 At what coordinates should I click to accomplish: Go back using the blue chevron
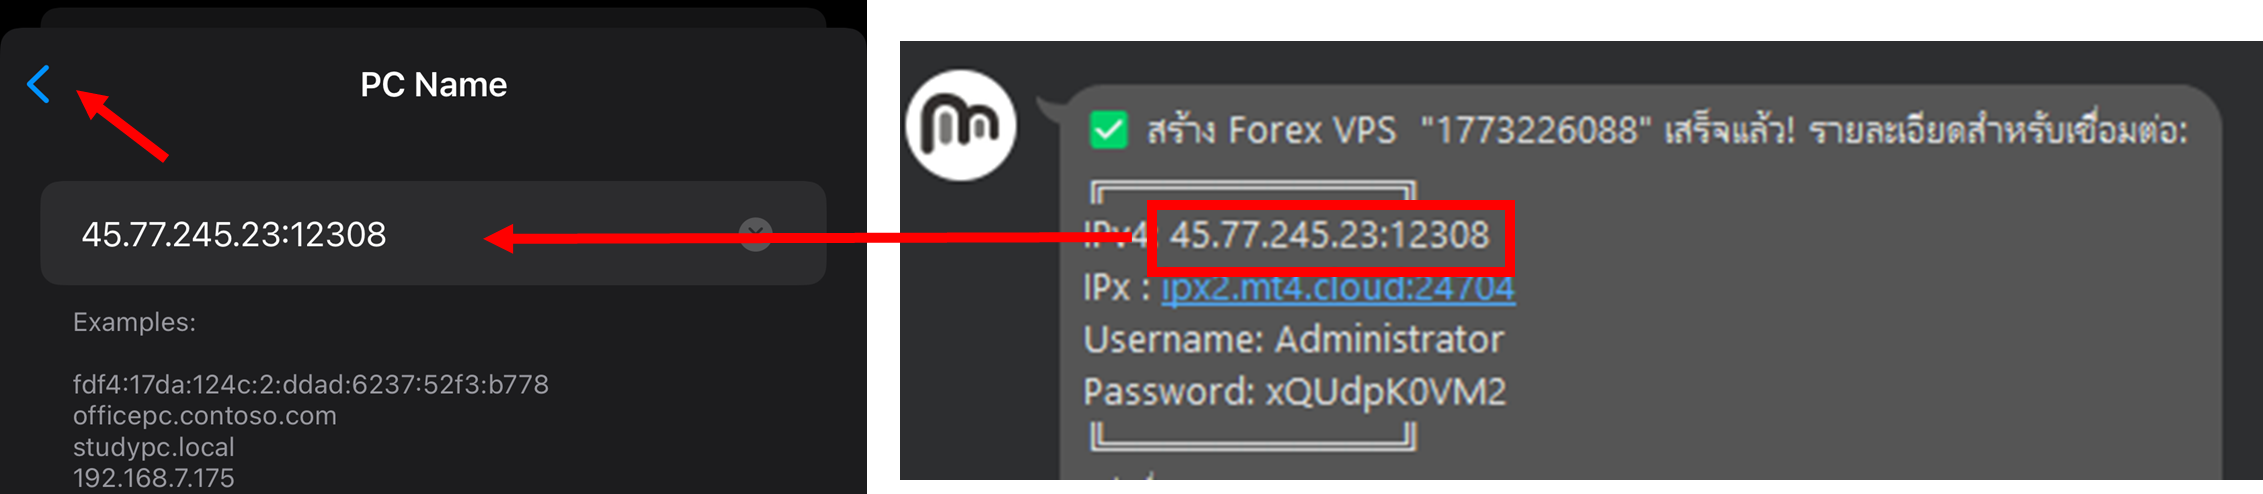[x=39, y=84]
